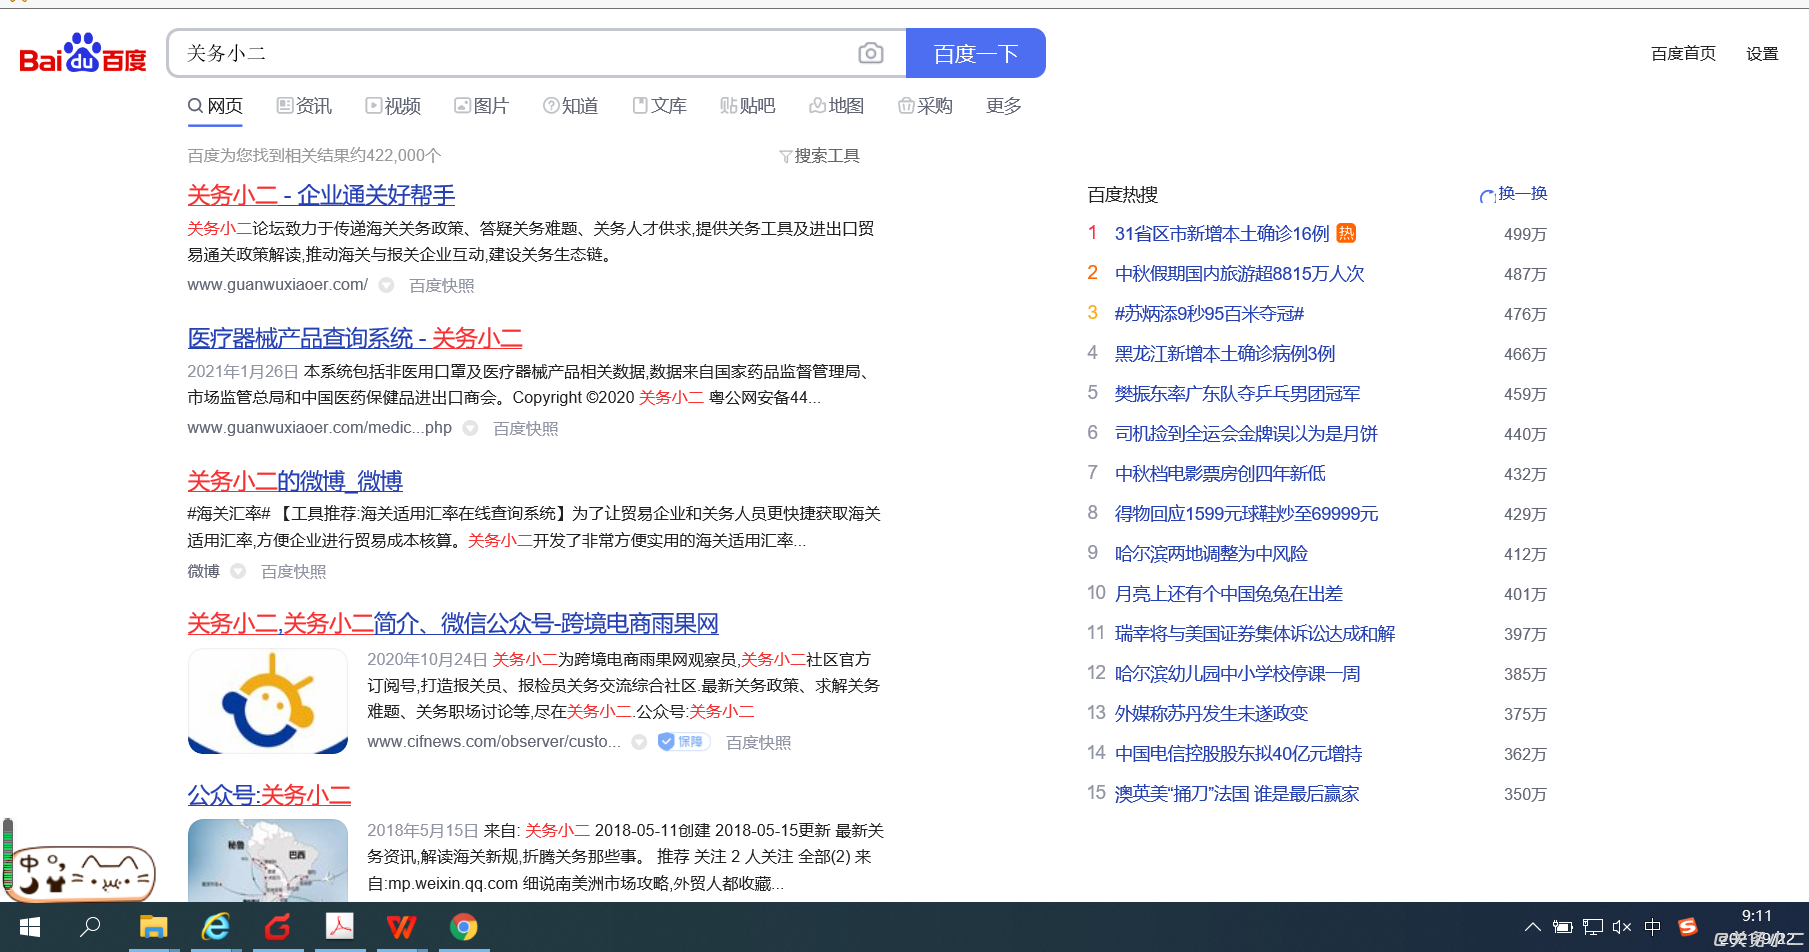The width and height of the screenshot is (1809, 952).
Task: Open hot search 黑龙江新增本土确诊病例3例
Action: (x=1225, y=354)
